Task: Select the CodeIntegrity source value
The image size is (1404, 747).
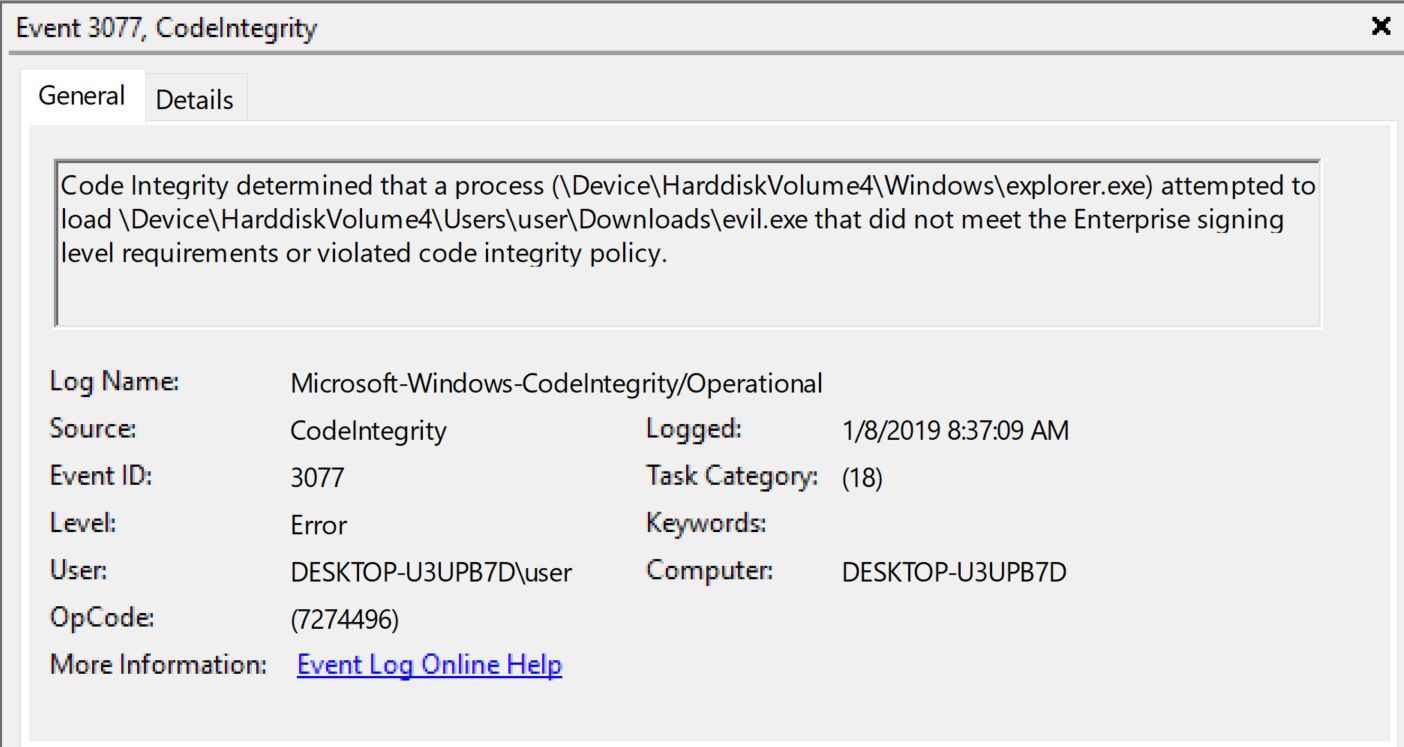Action: [x=368, y=431]
